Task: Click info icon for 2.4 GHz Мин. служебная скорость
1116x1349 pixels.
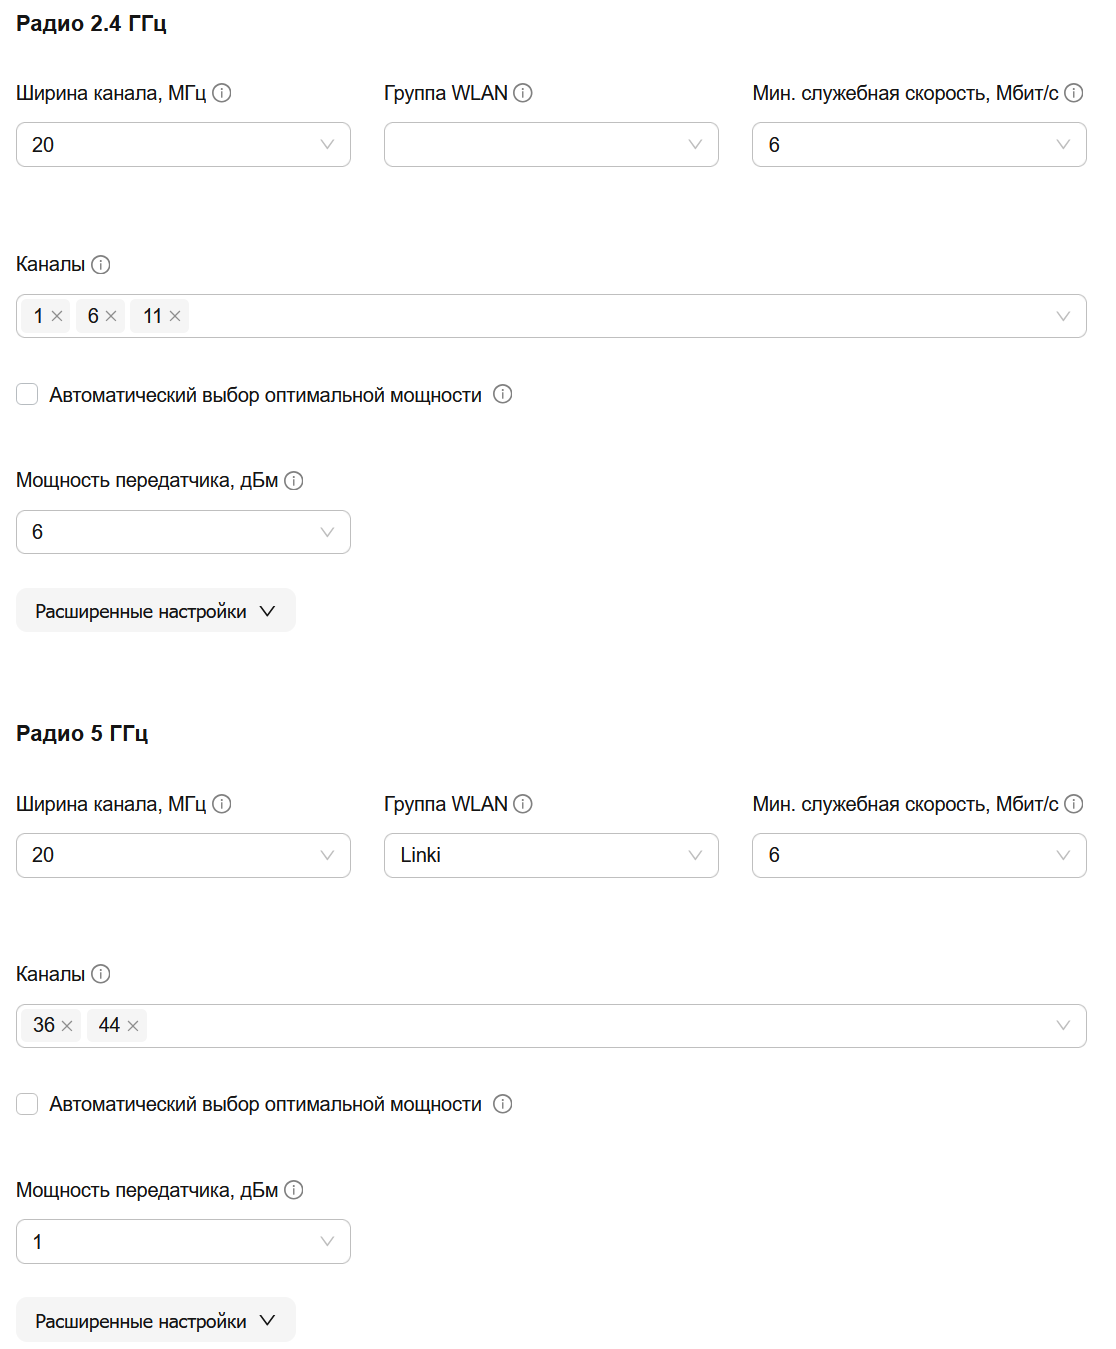Action: [1074, 93]
